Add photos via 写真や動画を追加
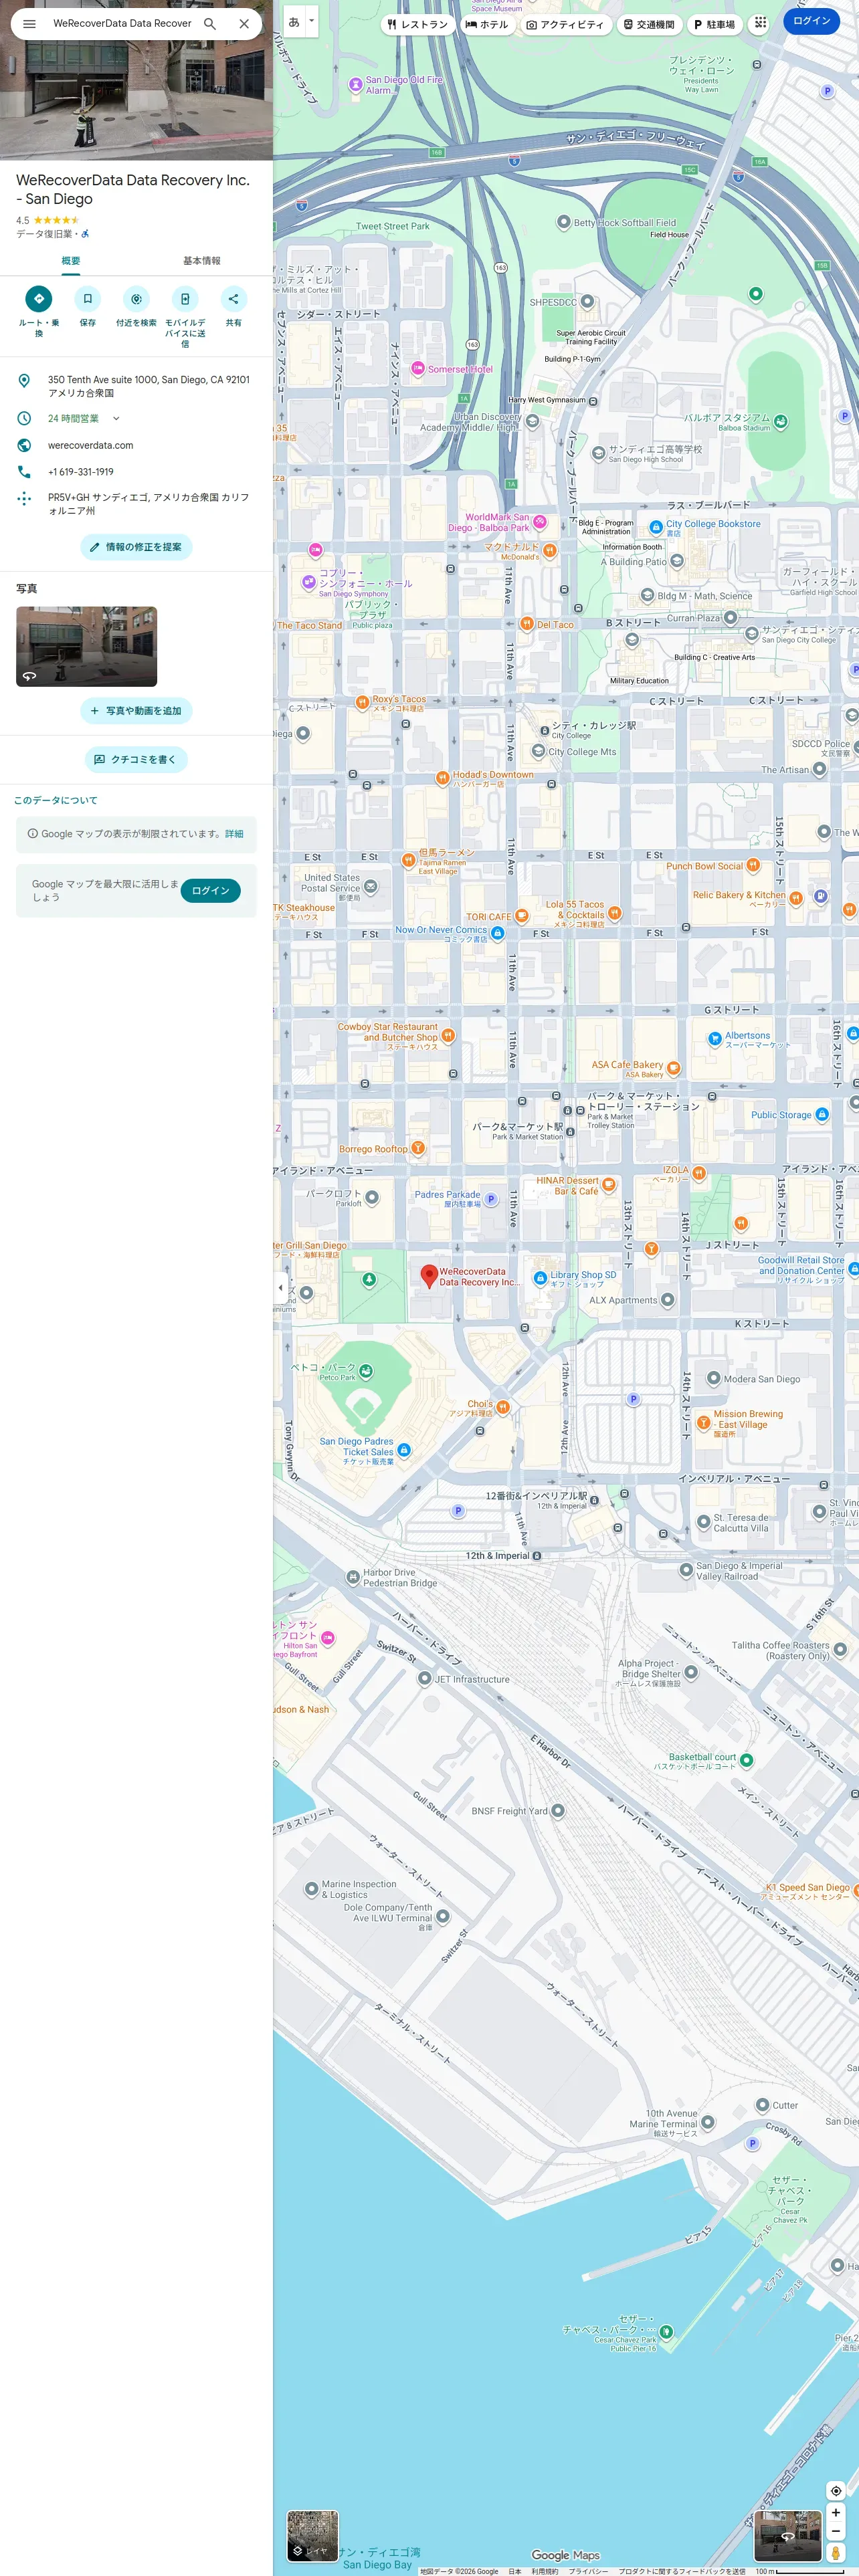The image size is (859, 2576). 136,711
